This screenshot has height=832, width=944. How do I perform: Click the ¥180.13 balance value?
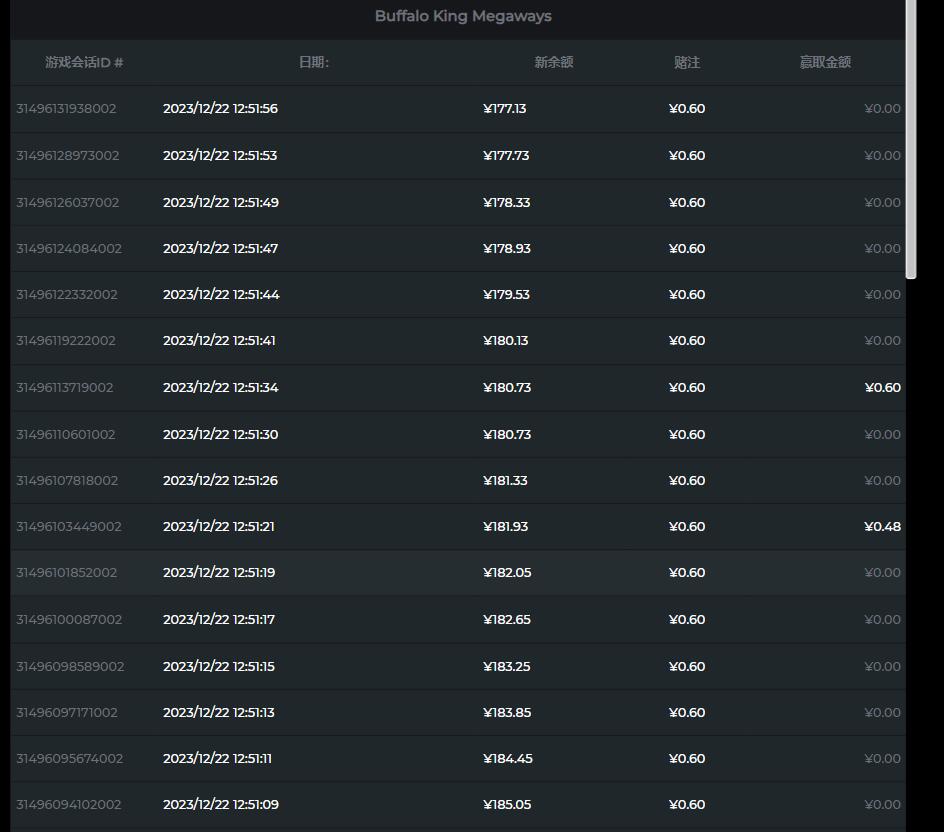(x=506, y=341)
